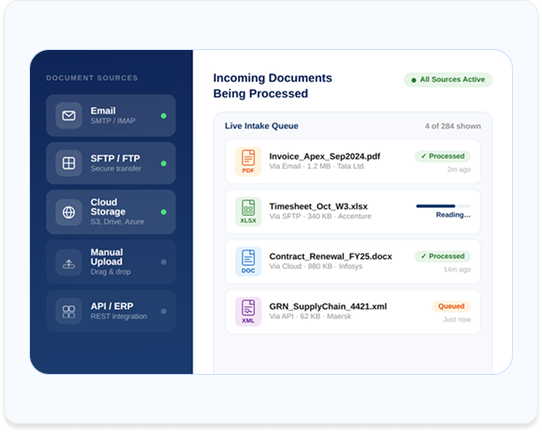The image size is (542, 432).
Task: Click the '2m ago' timestamp
Action: pyautogui.click(x=459, y=170)
